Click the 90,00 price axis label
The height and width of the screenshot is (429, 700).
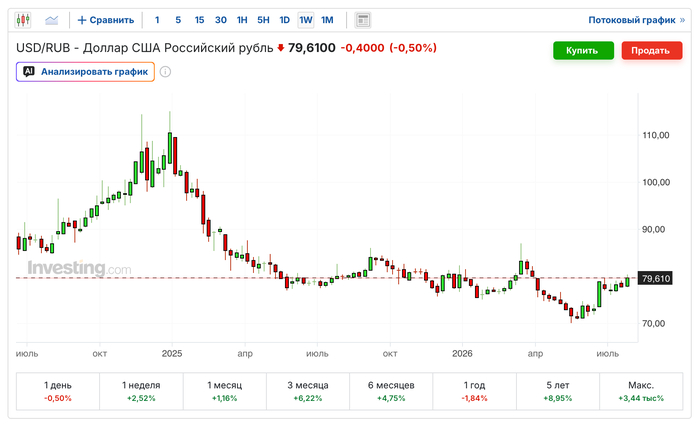coord(653,229)
